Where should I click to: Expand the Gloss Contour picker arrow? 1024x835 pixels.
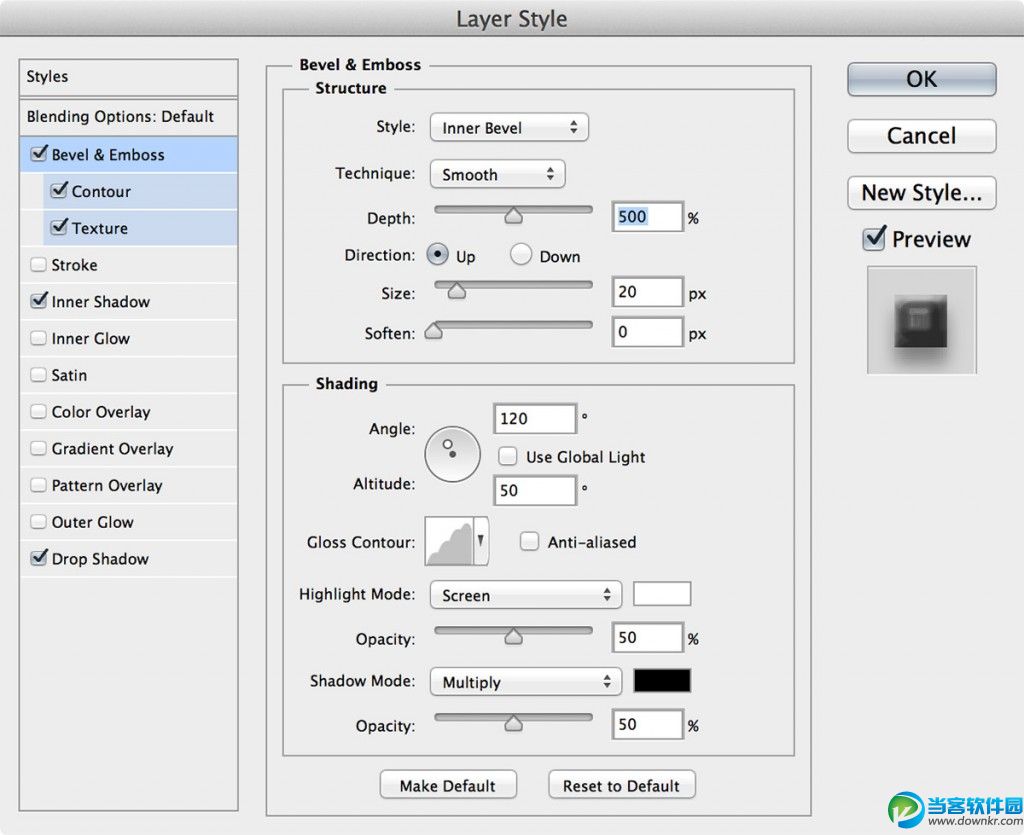click(x=481, y=541)
